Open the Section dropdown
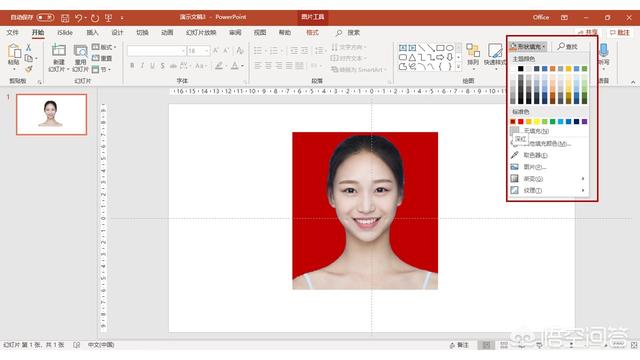 click(x=101, y=69)
